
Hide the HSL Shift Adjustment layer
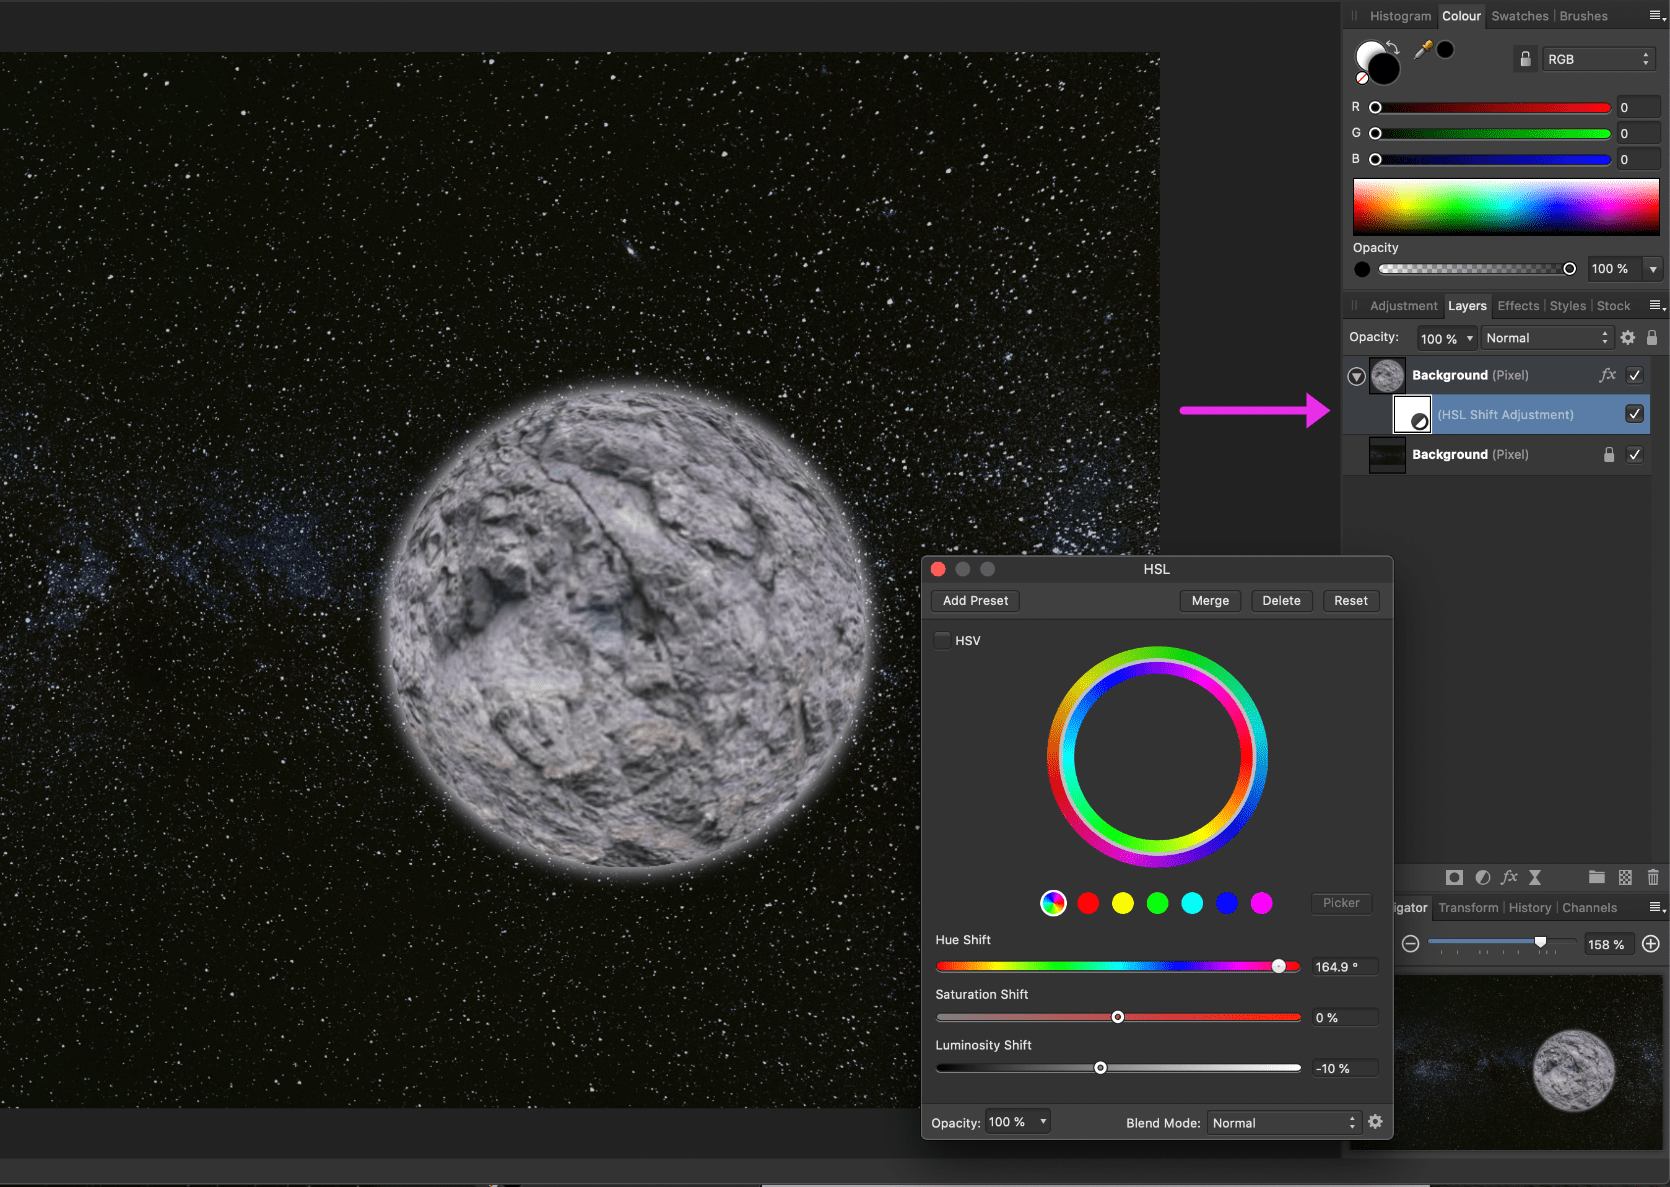[1634, 414]
